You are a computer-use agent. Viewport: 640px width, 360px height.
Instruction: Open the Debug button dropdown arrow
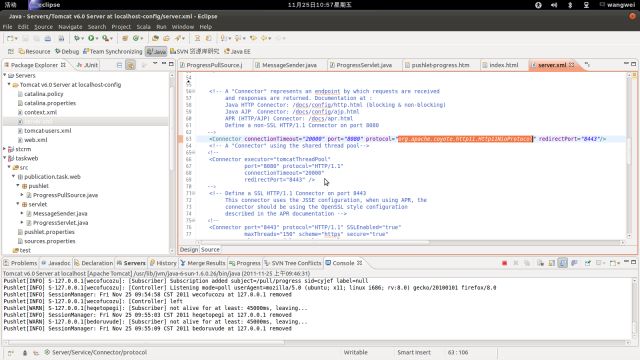[x=82, y=38]
